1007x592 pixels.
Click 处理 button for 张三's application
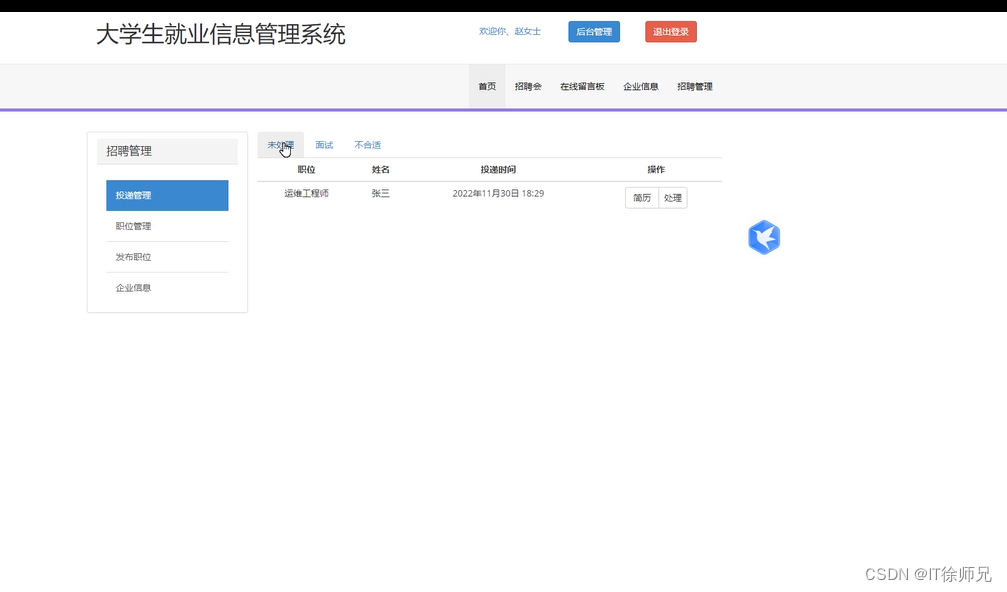672,198
